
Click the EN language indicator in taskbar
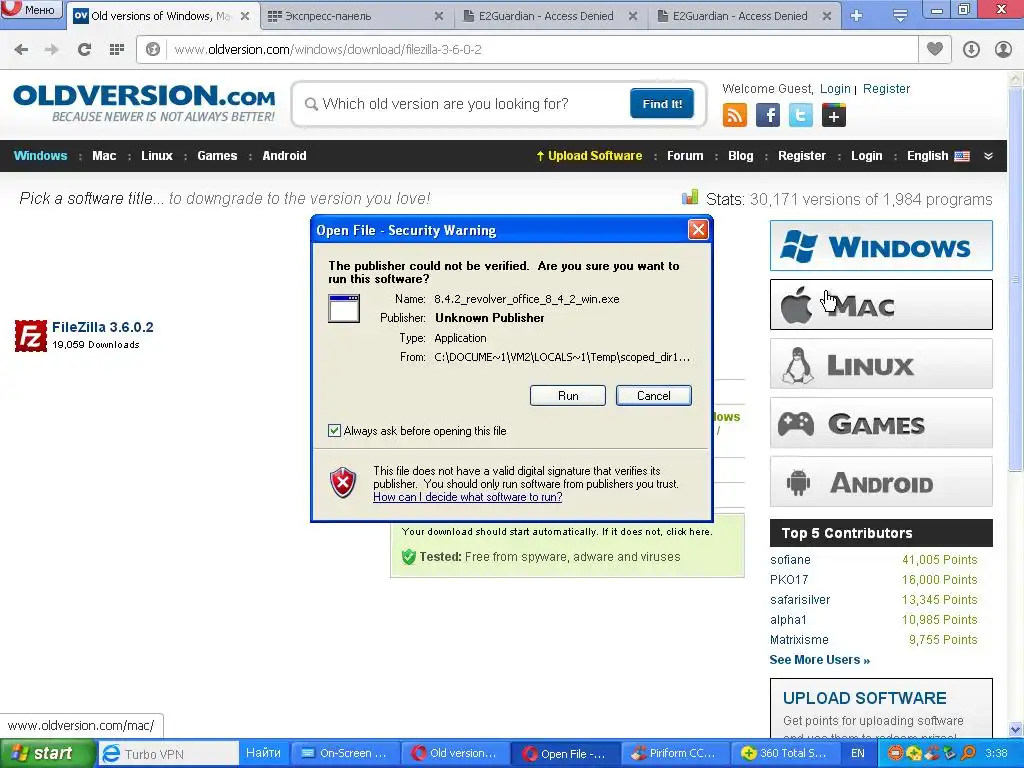[857, 753]
